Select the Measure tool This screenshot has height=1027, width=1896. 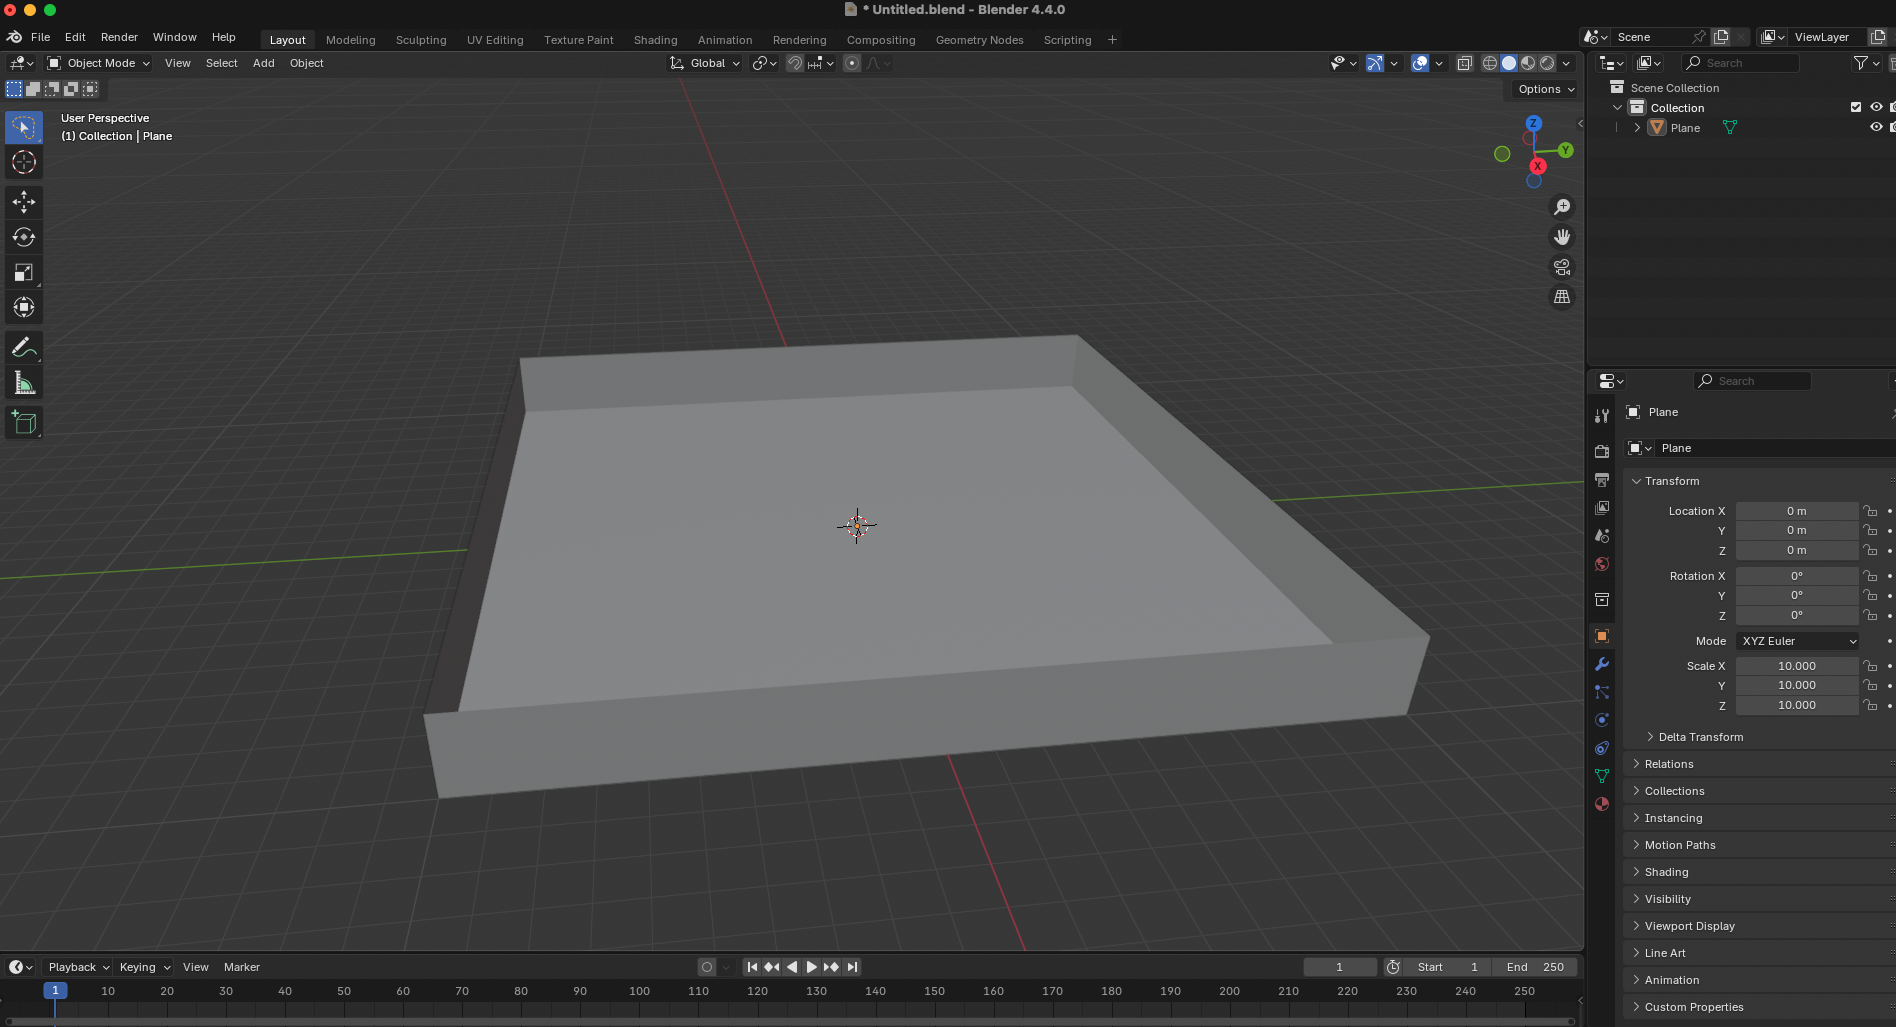[x=24, y=383]
